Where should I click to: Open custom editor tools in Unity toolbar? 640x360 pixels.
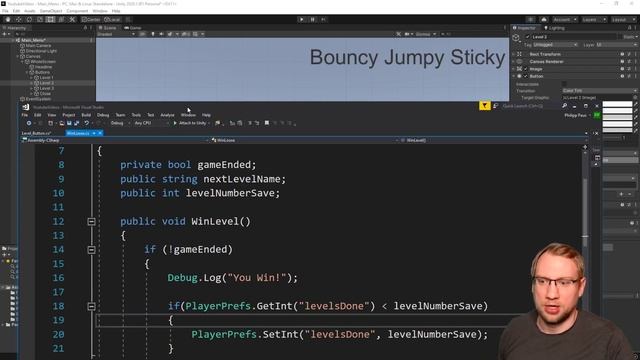point(72,20)
